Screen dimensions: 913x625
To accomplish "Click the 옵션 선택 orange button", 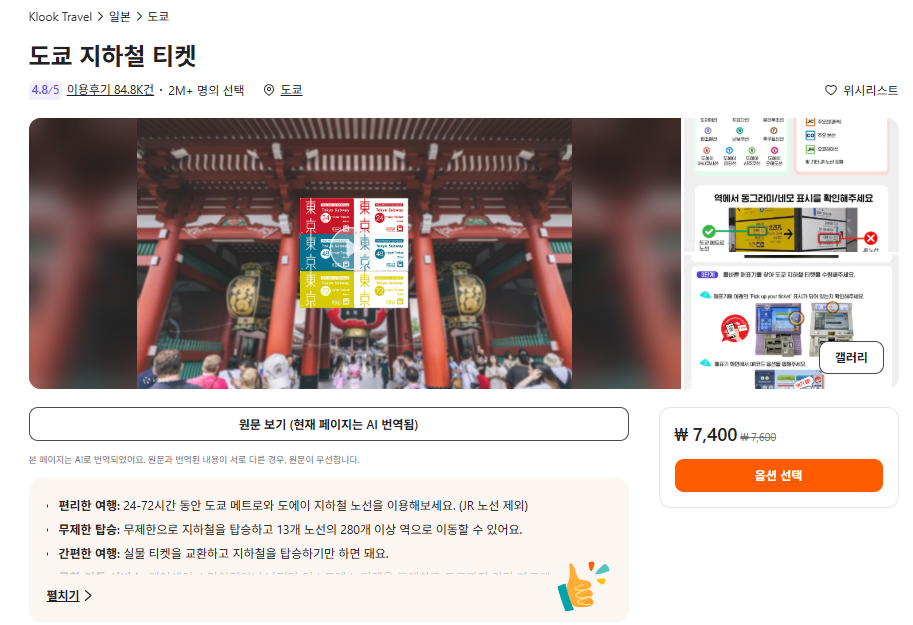I will tap(778, 475).
